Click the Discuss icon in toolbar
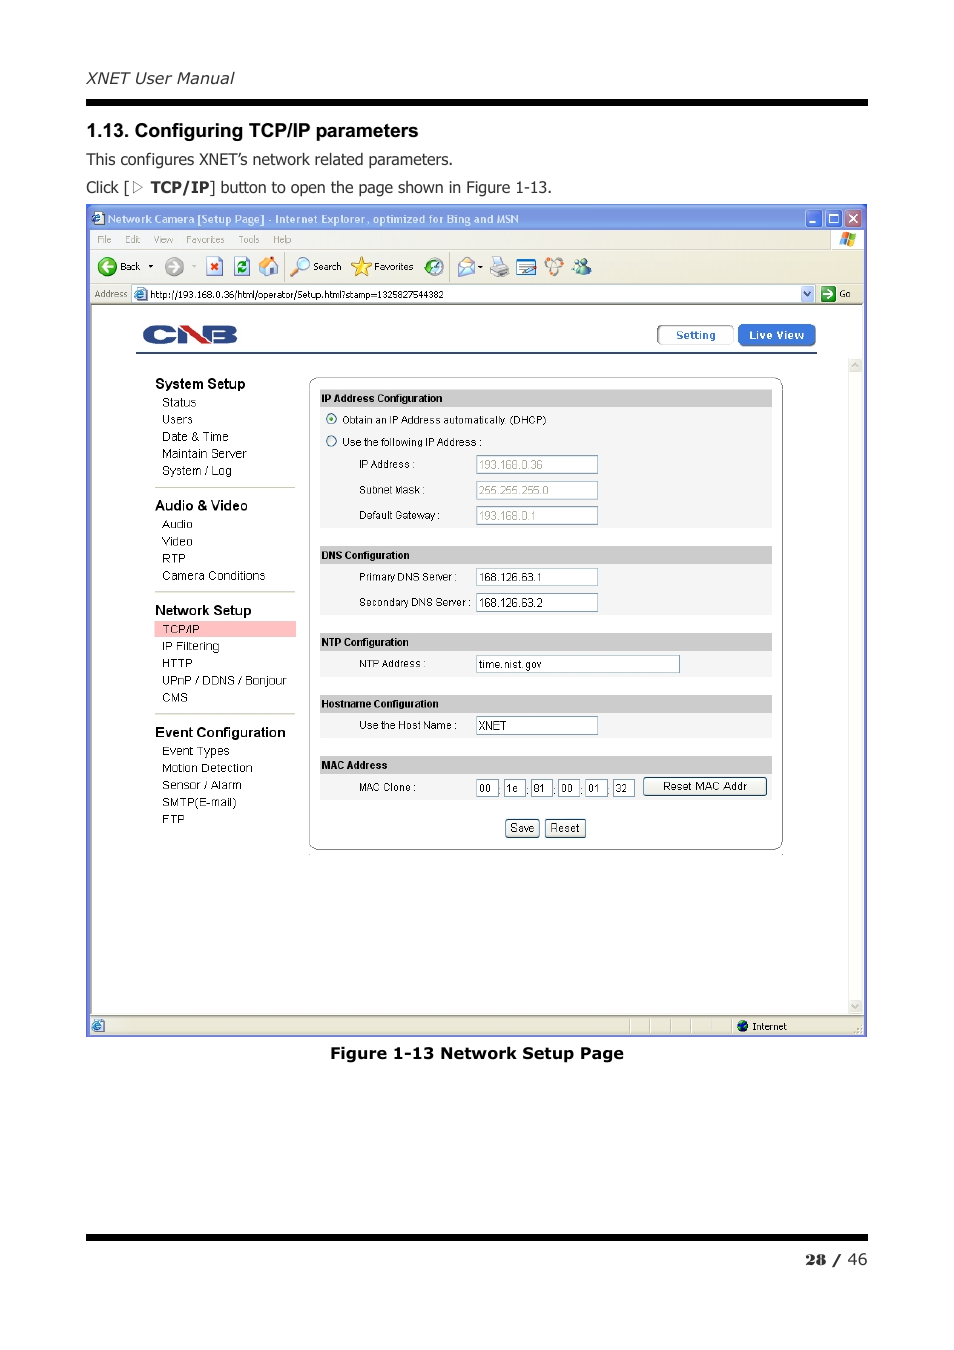The width and height of the screenshot is (954, 1350). point(554,267)
